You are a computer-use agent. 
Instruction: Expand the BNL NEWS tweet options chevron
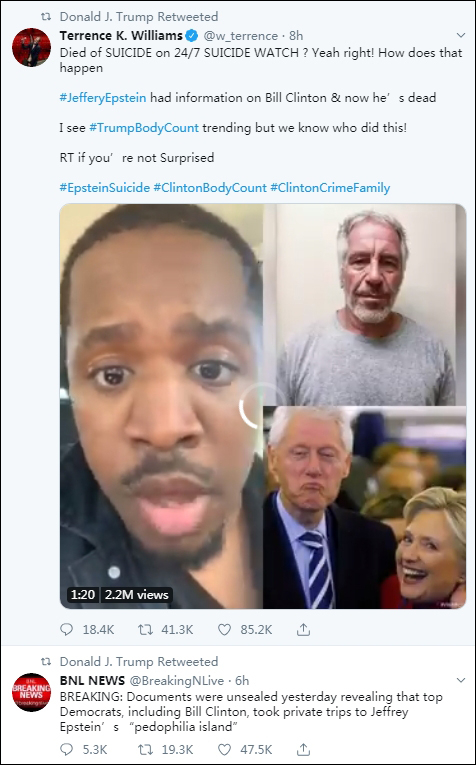(460, 680)
